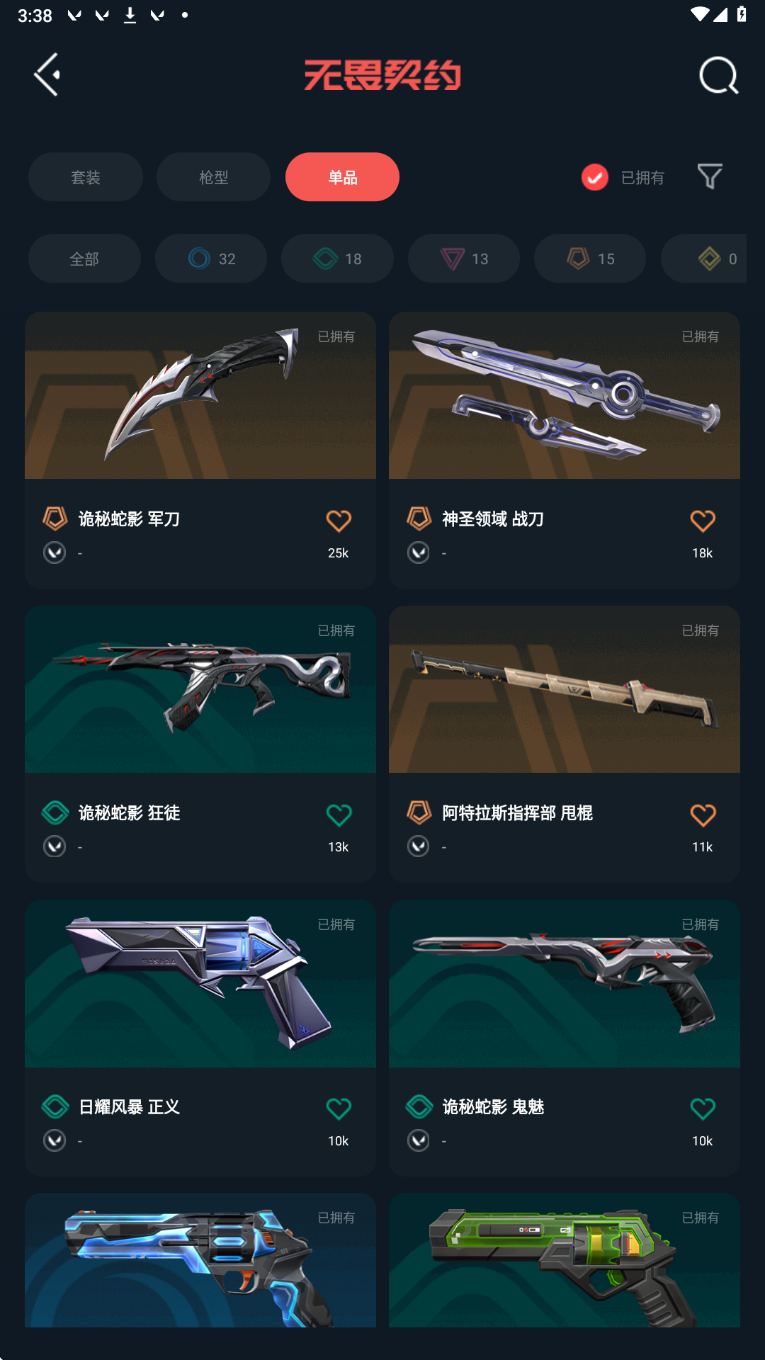Filter by blue circle tier 32
This screenshot has height=1360, width=765.
[211, 259]
